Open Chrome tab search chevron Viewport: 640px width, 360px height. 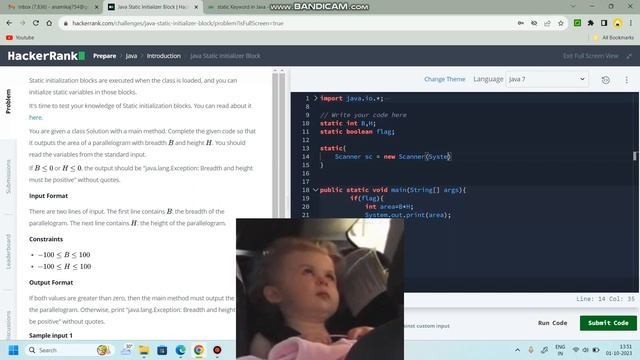573,7
